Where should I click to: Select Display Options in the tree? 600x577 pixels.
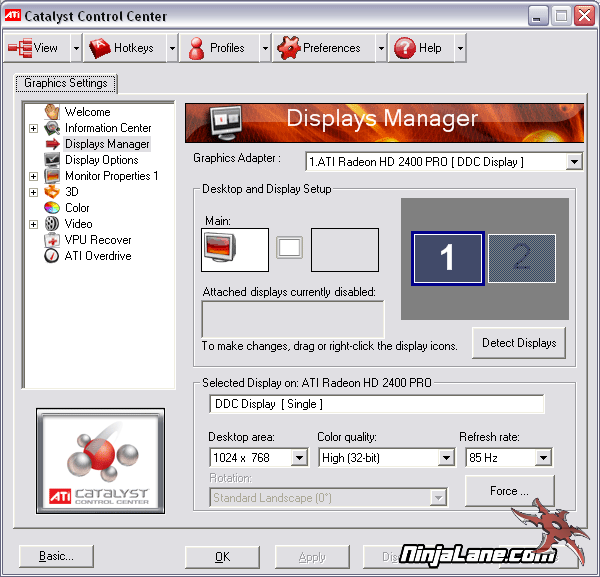(102, 160)
